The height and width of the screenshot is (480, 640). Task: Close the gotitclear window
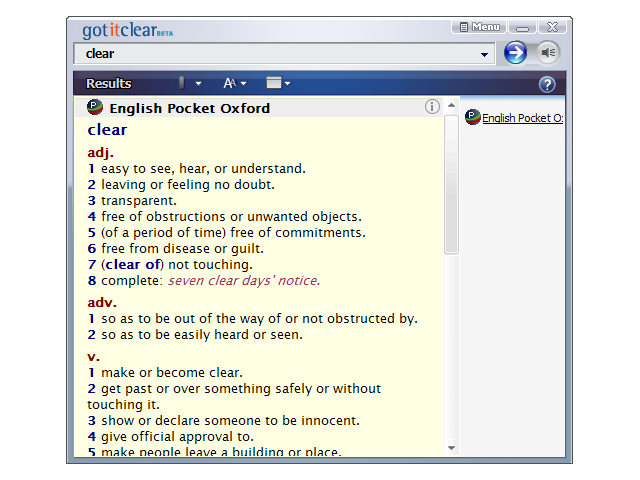[x=552, y=27]
